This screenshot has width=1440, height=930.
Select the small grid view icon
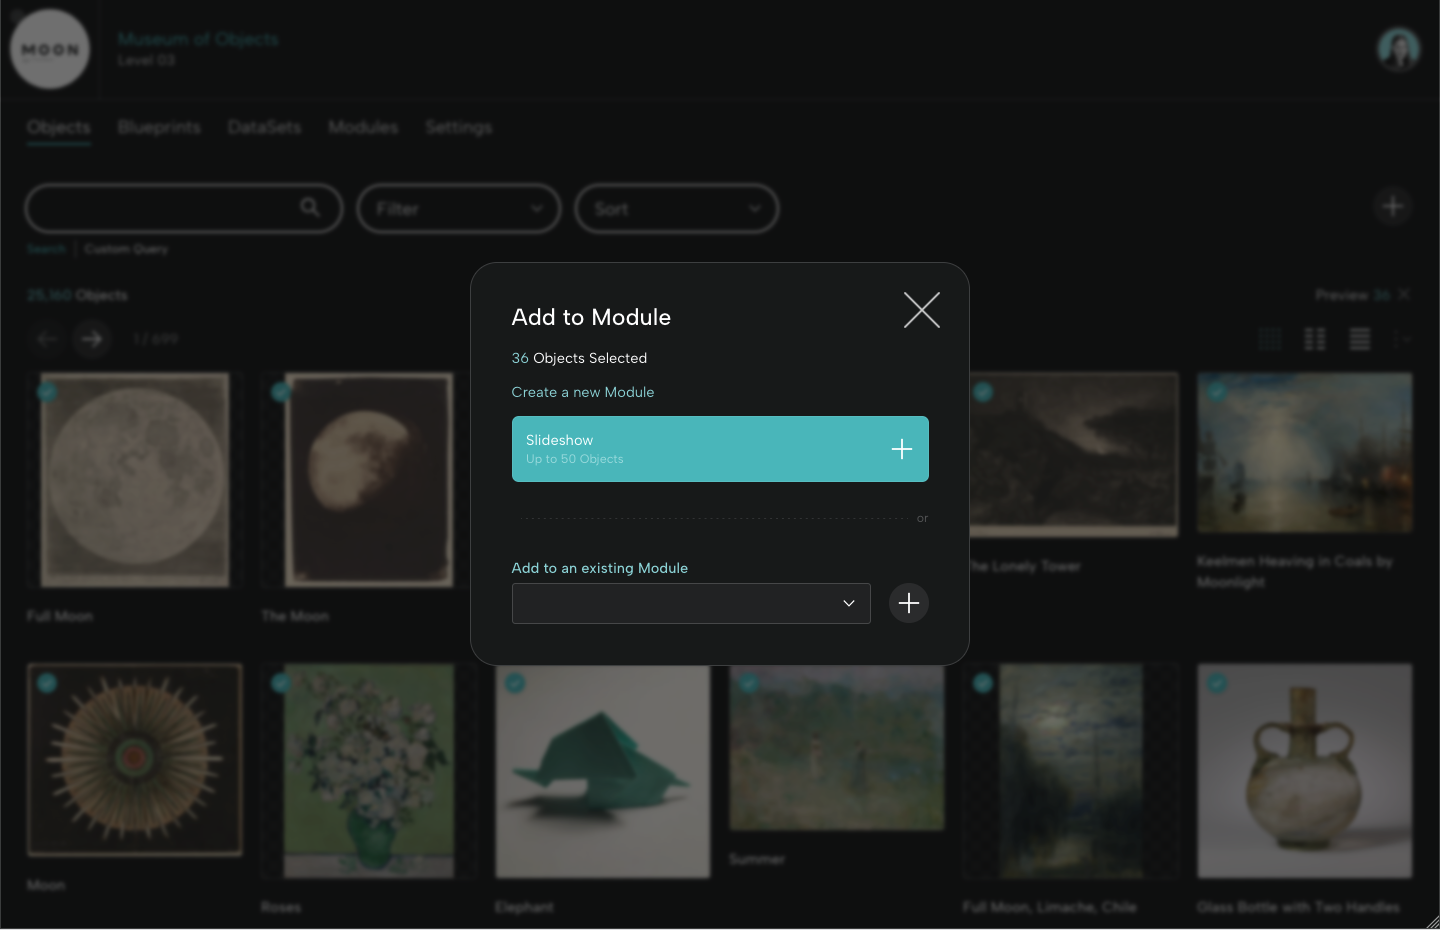point(1270,339)
